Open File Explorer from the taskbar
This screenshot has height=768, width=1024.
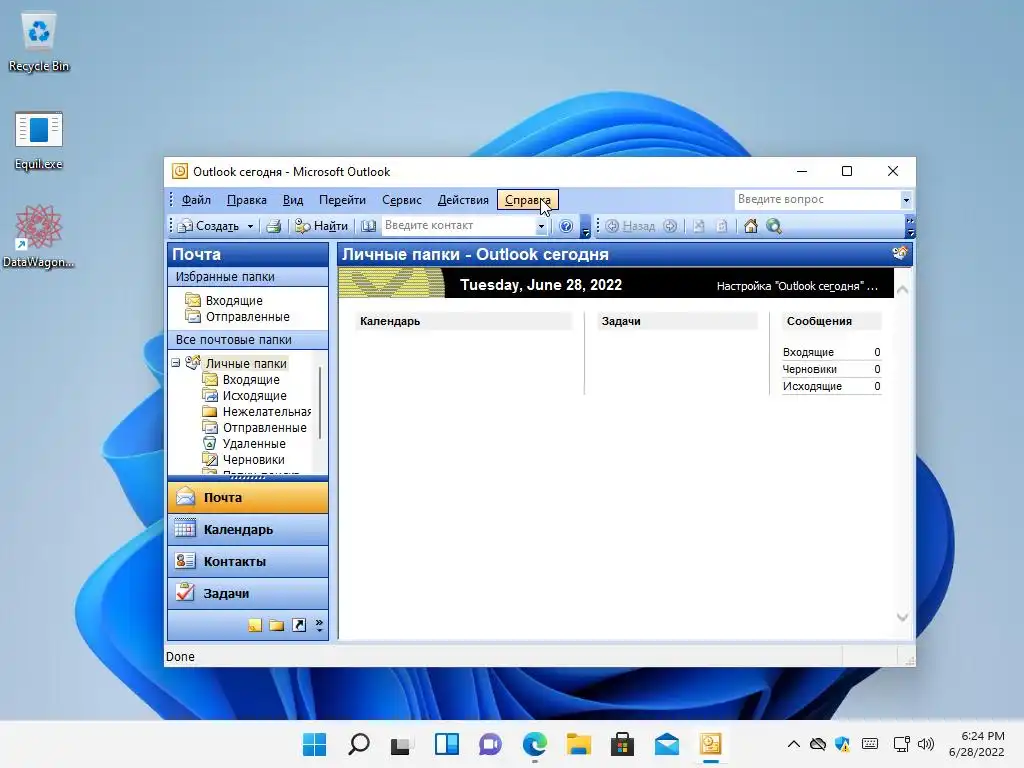pos(579,744)
